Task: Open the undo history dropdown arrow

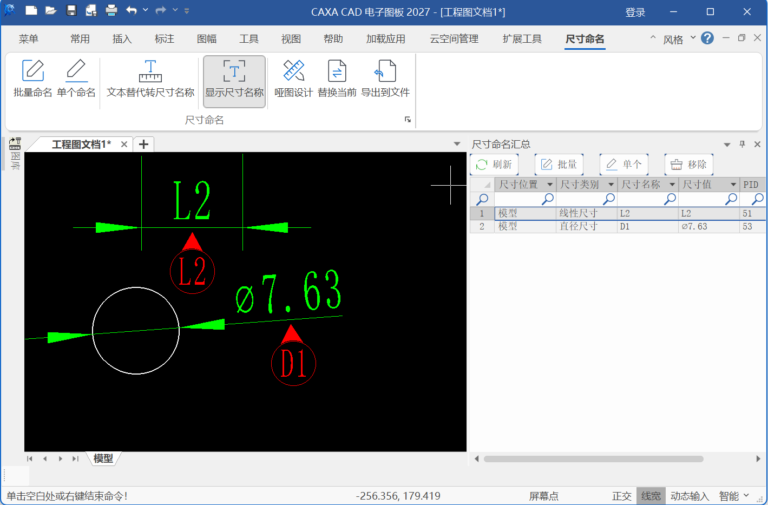Action: click(145, 10)
